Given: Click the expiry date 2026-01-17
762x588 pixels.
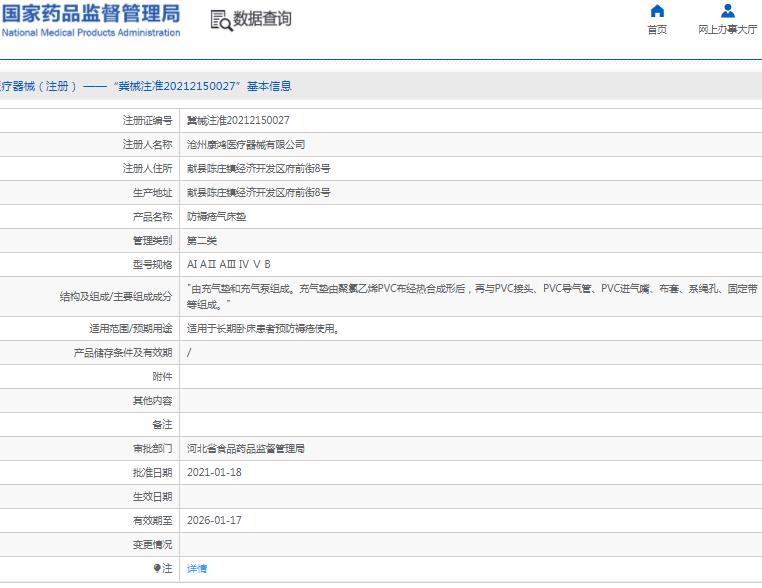Looking at the screenshot, I should pyautogui.click(x=214, y=520).
